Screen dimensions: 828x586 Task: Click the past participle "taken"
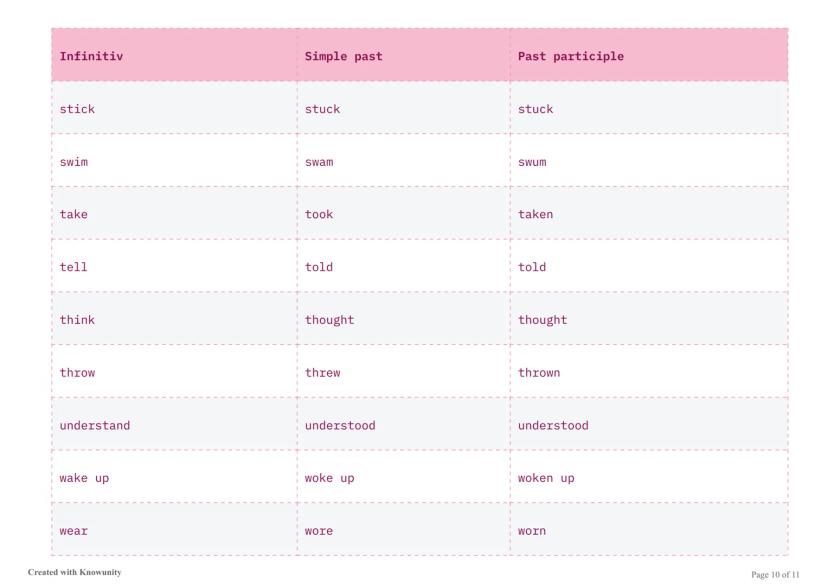pyautogui.click(x=535, y=214)
